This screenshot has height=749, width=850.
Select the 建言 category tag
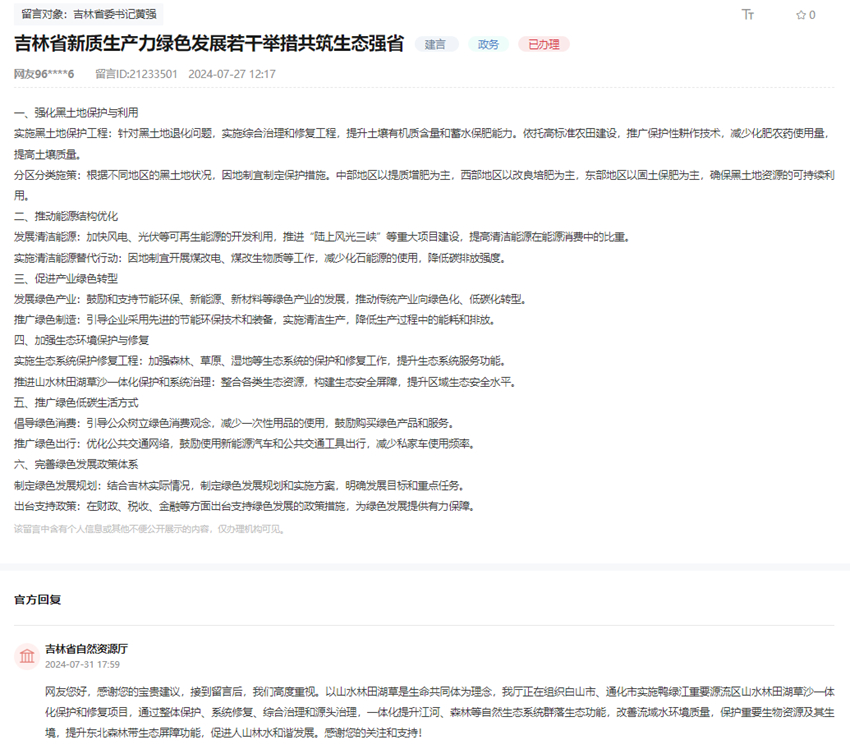(436, 44)
